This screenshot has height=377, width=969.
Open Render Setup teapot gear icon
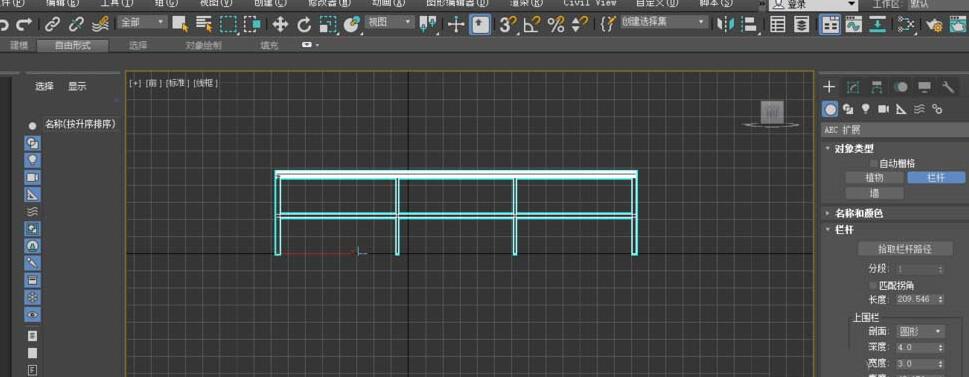tap(935, 25)
